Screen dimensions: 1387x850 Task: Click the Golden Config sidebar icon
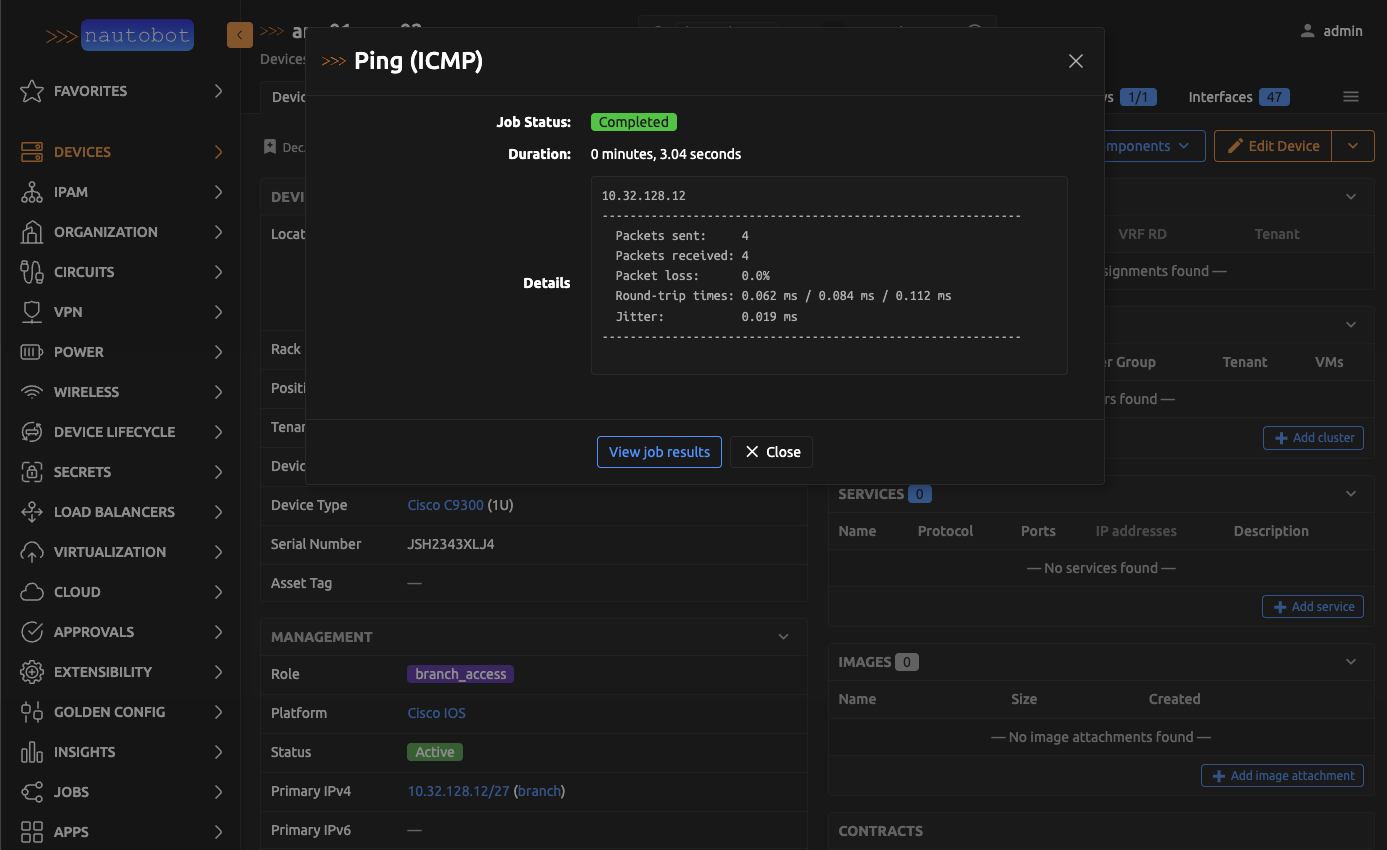click(32, 712)
